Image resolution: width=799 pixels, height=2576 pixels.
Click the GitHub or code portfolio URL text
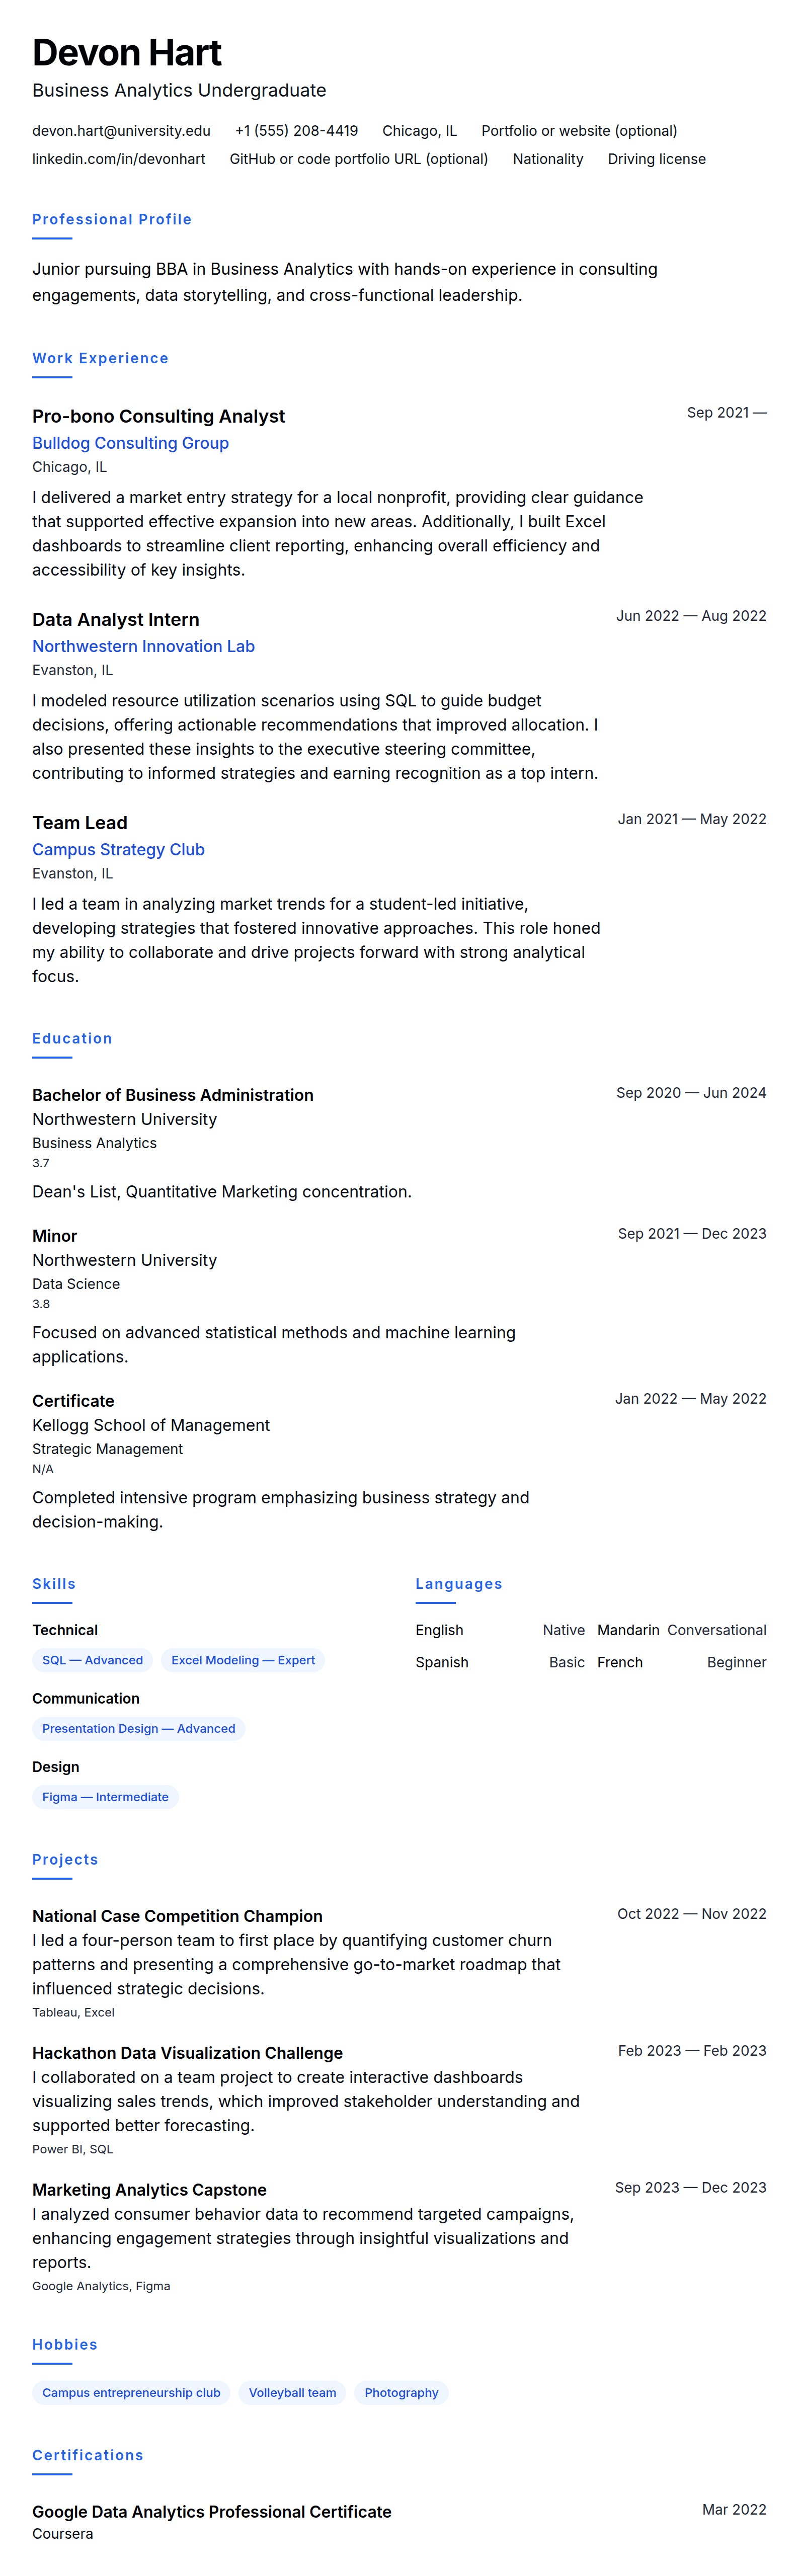tap(358, 159)
